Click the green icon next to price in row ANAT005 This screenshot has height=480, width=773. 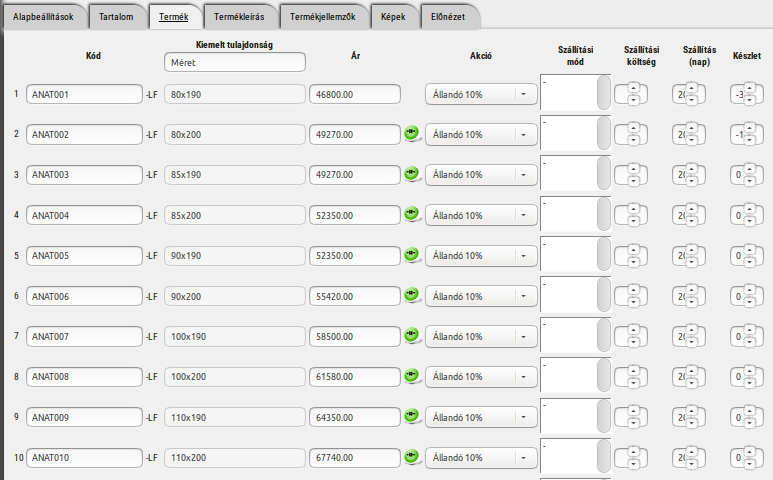(x=412, y=255)
